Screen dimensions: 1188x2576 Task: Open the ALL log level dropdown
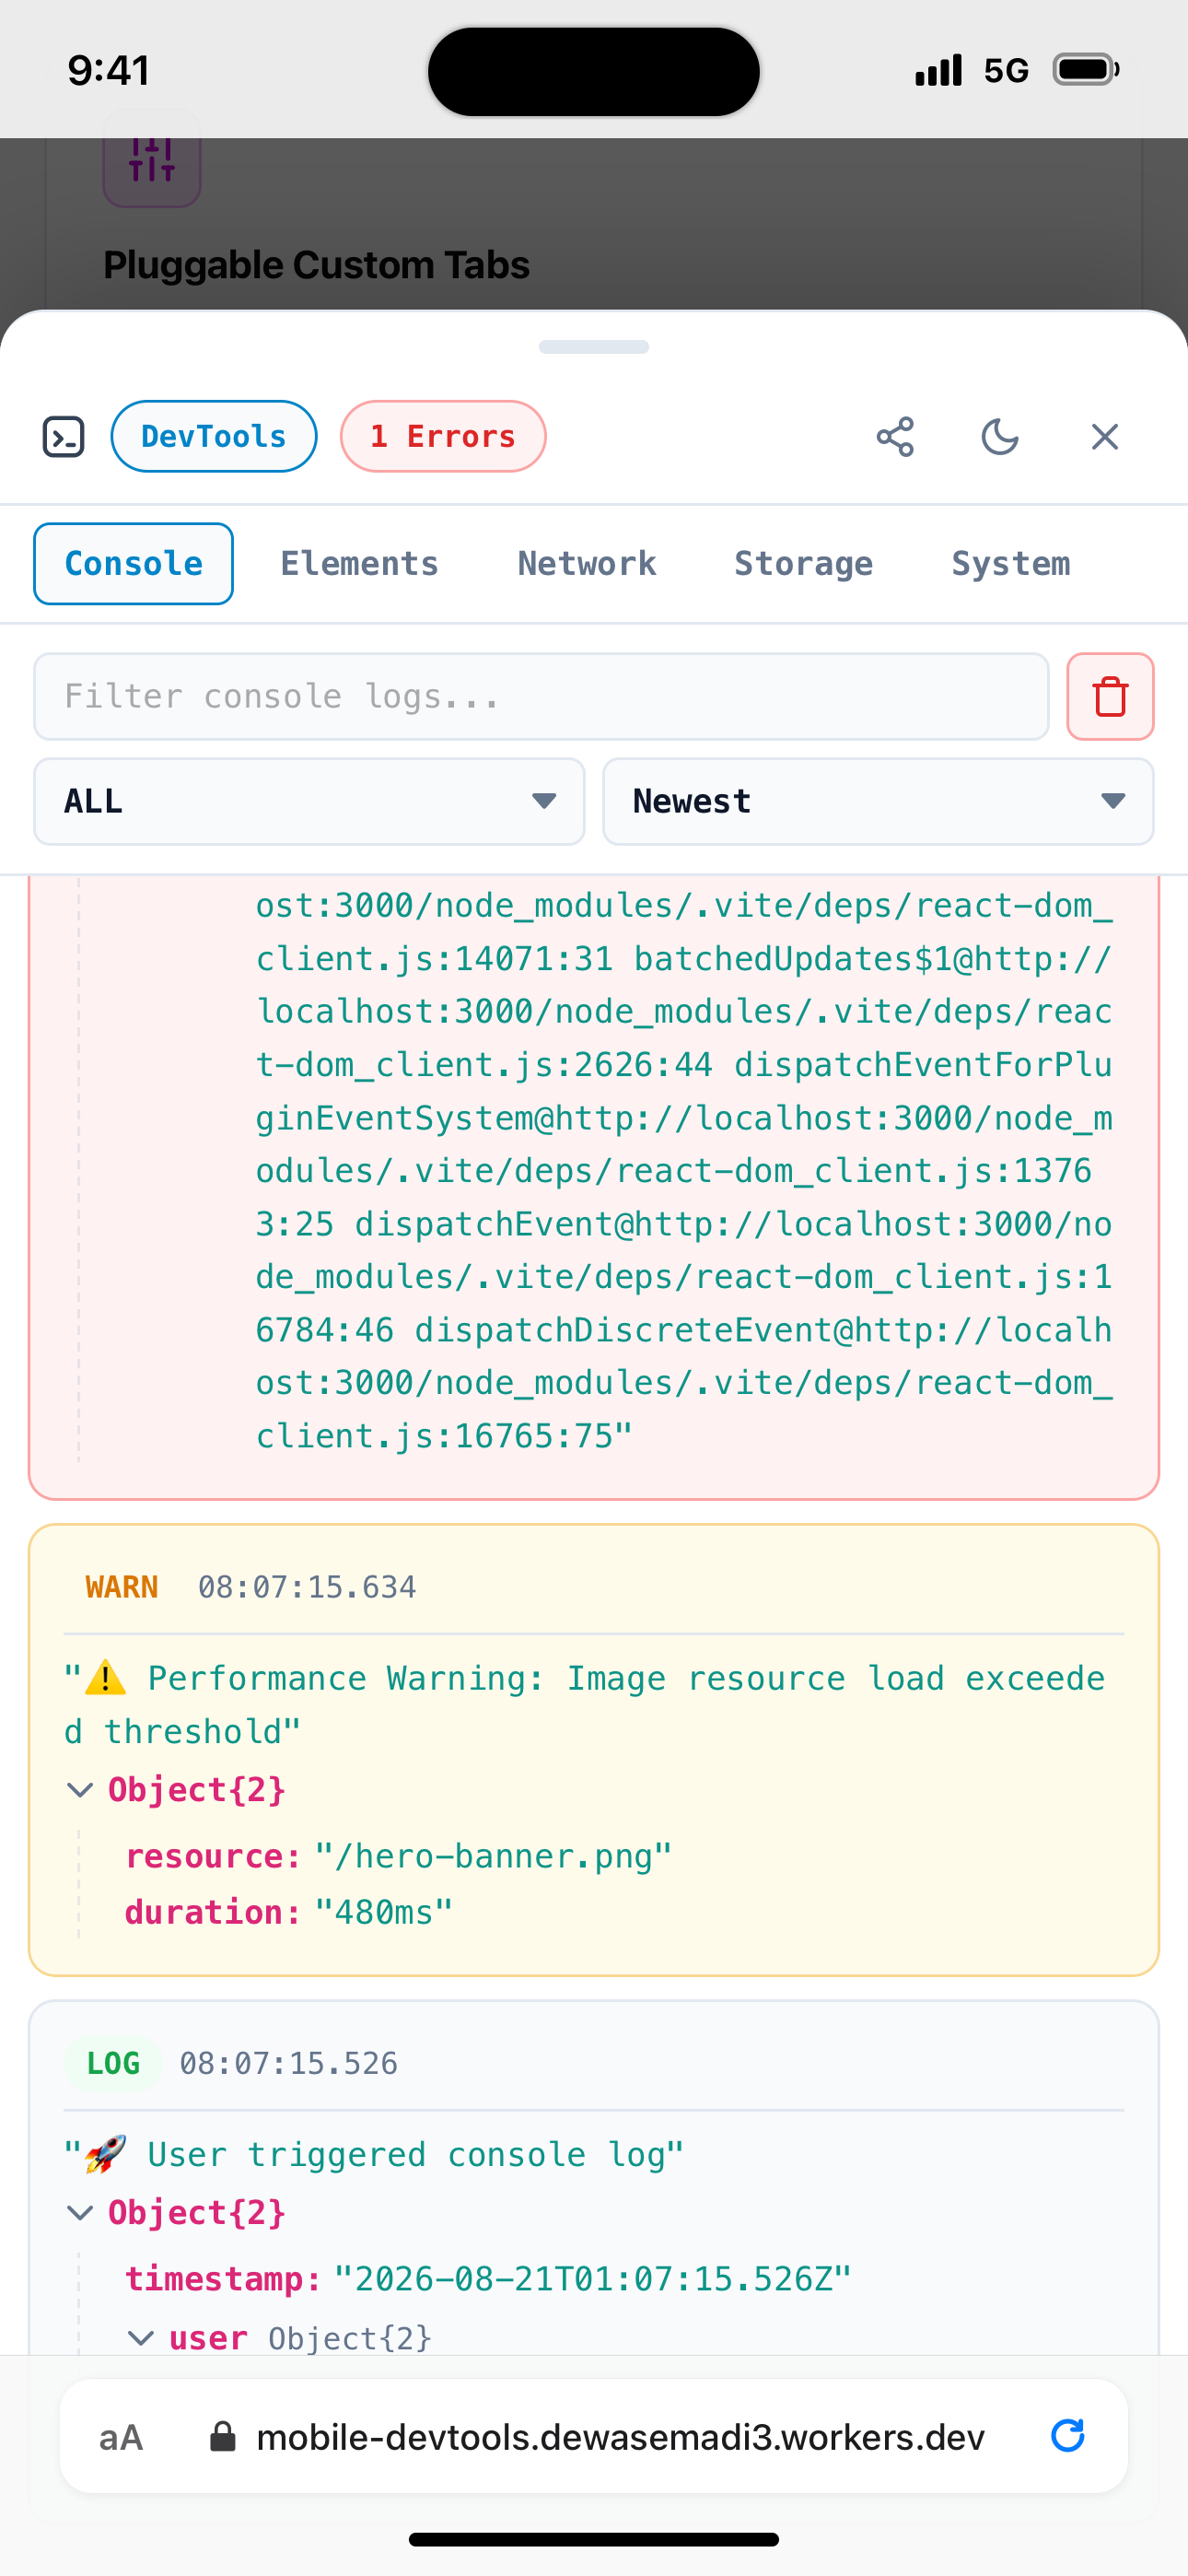point(309,801)
